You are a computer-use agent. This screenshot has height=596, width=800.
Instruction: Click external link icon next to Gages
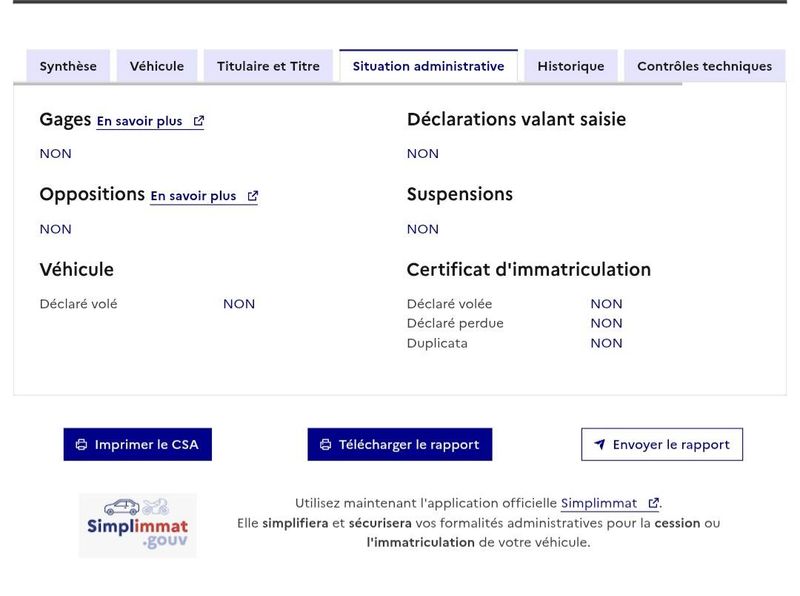(198, 121)
